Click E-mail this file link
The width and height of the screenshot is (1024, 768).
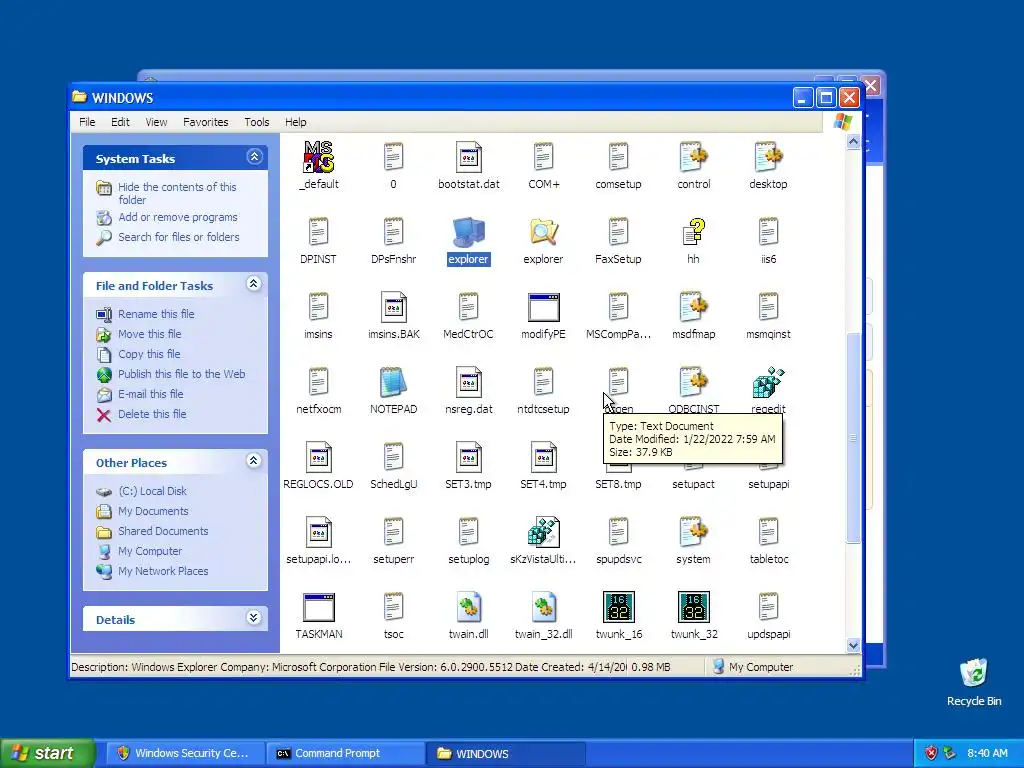pos(150,394)
